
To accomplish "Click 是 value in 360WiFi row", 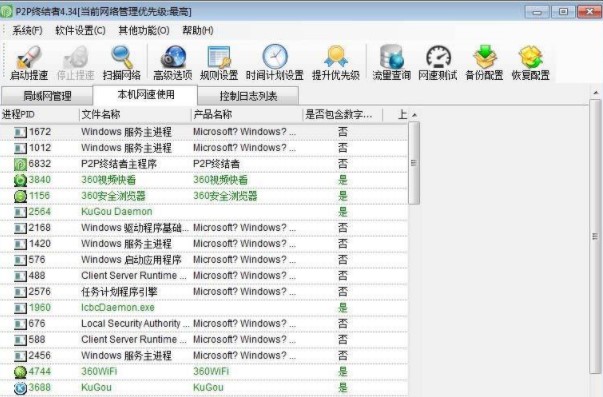I will coord(343,372).
